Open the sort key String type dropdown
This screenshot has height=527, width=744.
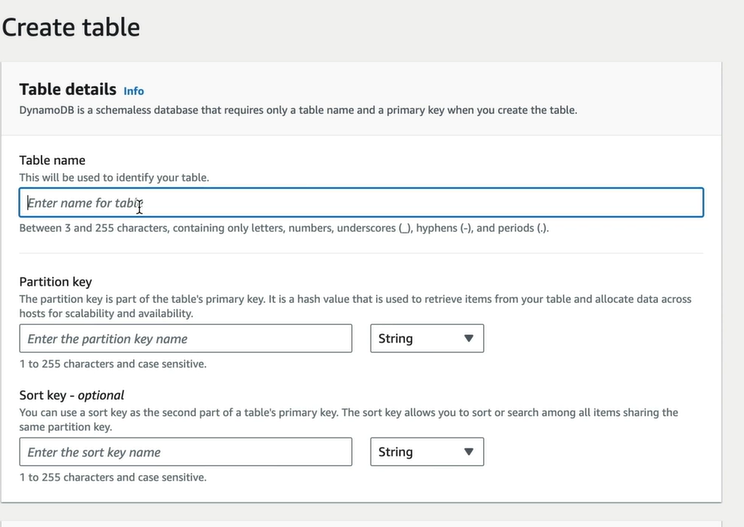[x=427, y=452]
